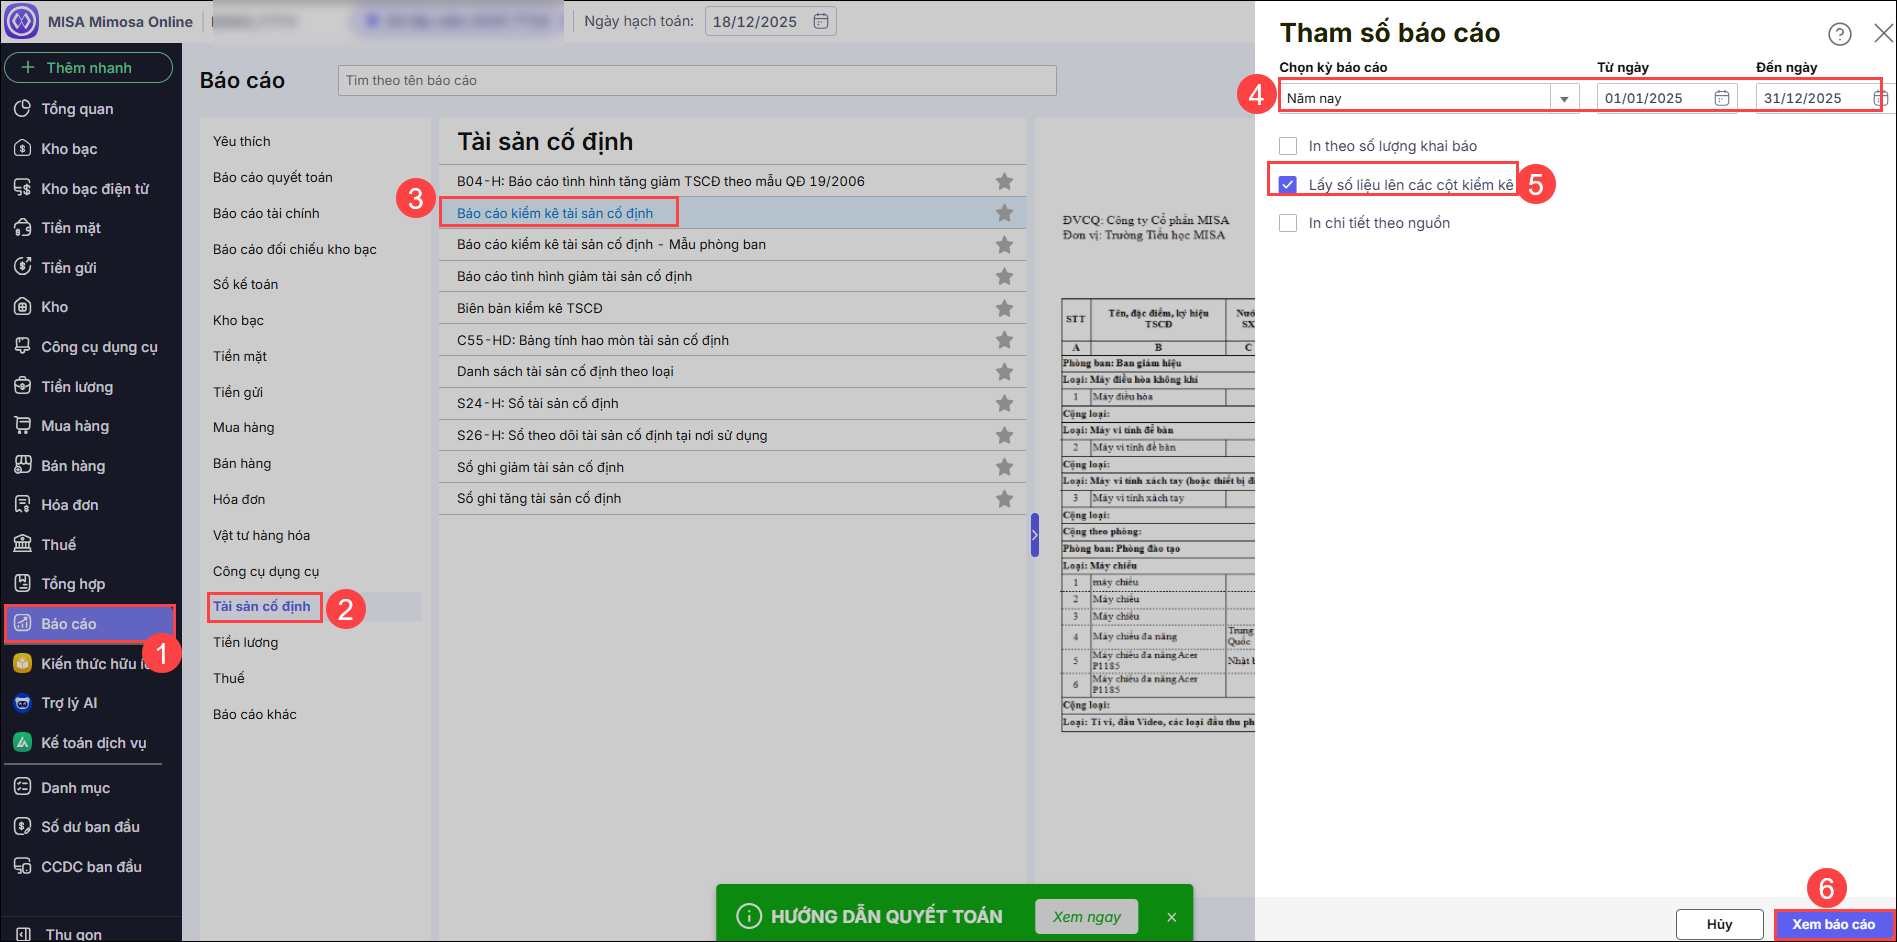Star the Biên bản kiểm kê TSCĐ report
Screen dimensions: 1897x942
[1004, 308]
